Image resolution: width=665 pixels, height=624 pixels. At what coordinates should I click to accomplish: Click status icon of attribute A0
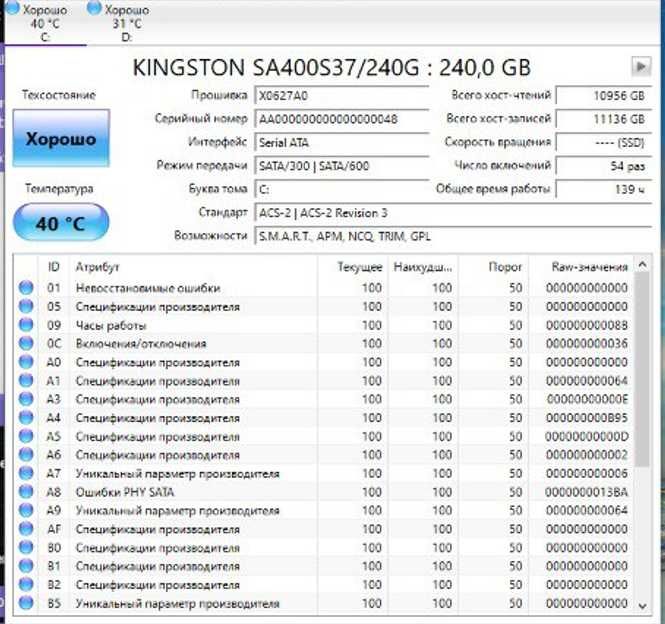(x=26, y=362)
